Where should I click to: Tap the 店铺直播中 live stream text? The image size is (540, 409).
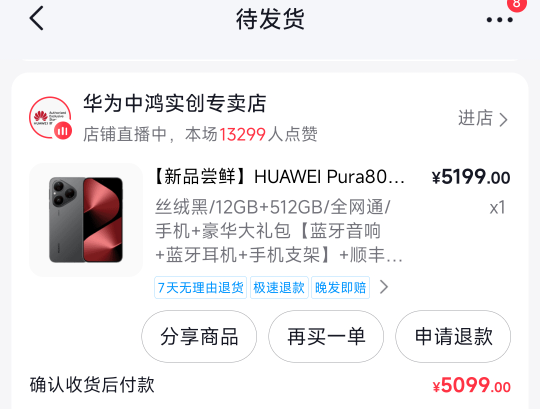[x=125, y=134]
